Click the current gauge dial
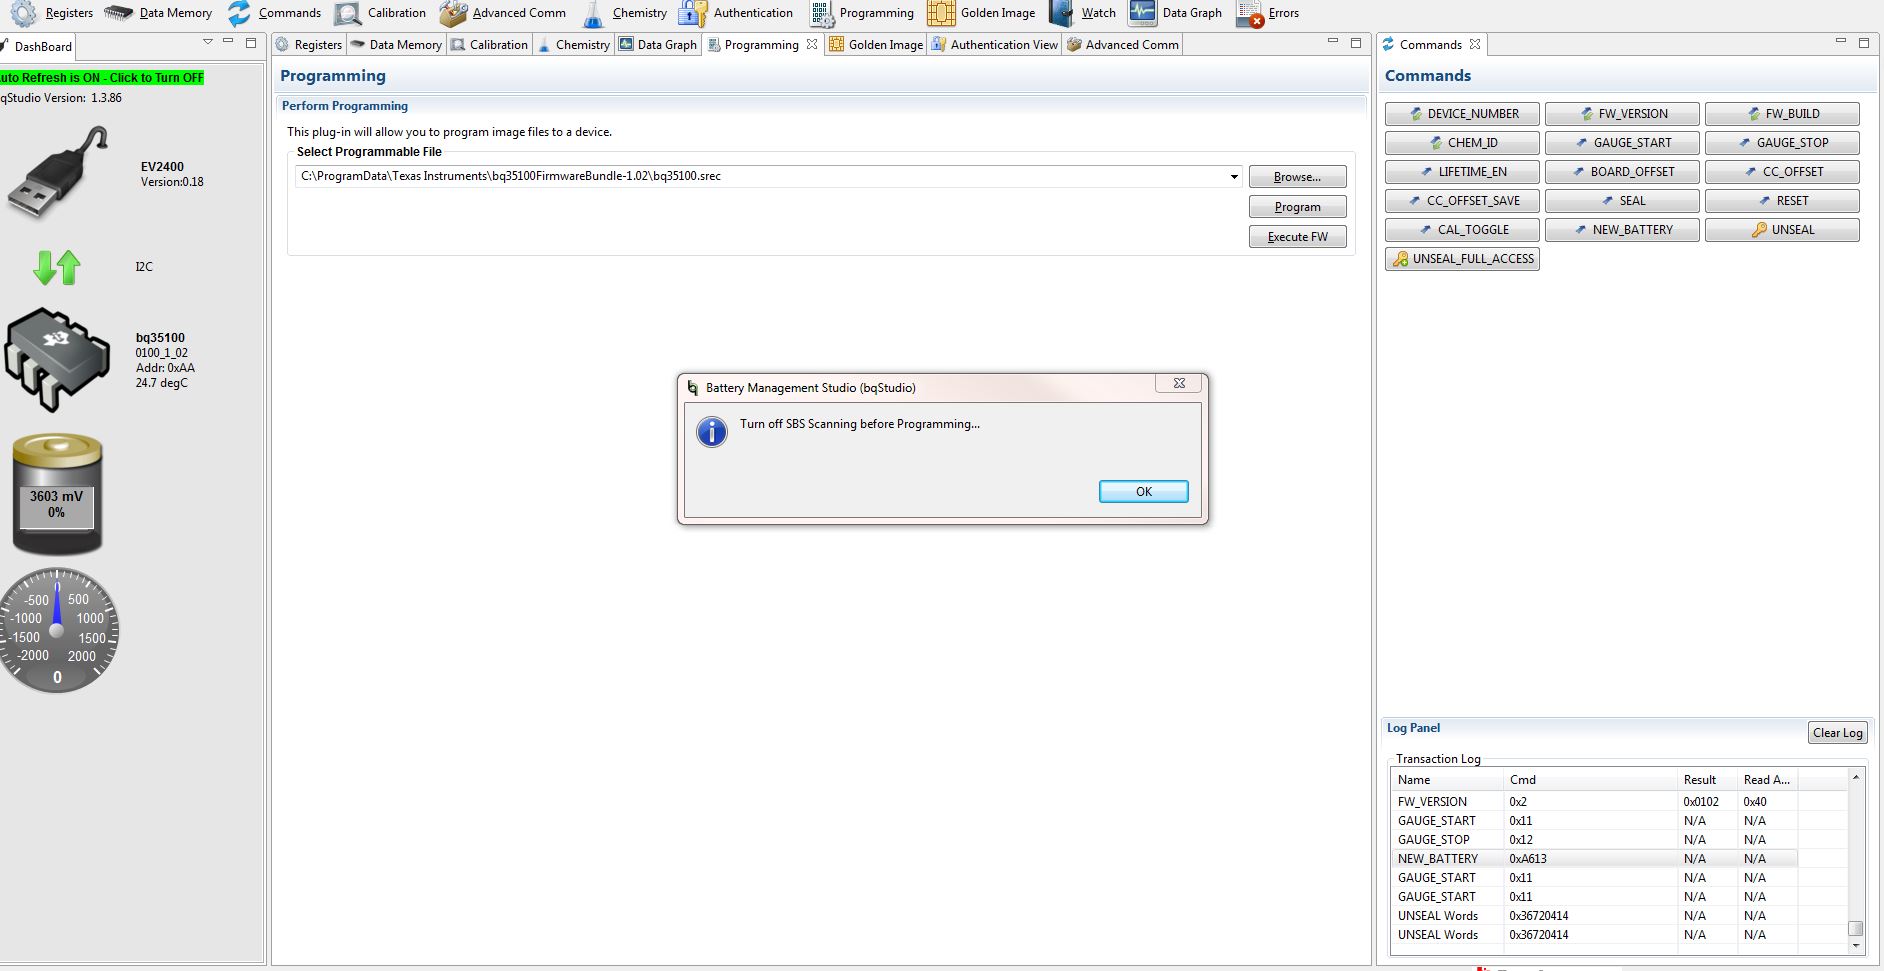This screenshot has height=971, width=1884. [x=57, y=631]
